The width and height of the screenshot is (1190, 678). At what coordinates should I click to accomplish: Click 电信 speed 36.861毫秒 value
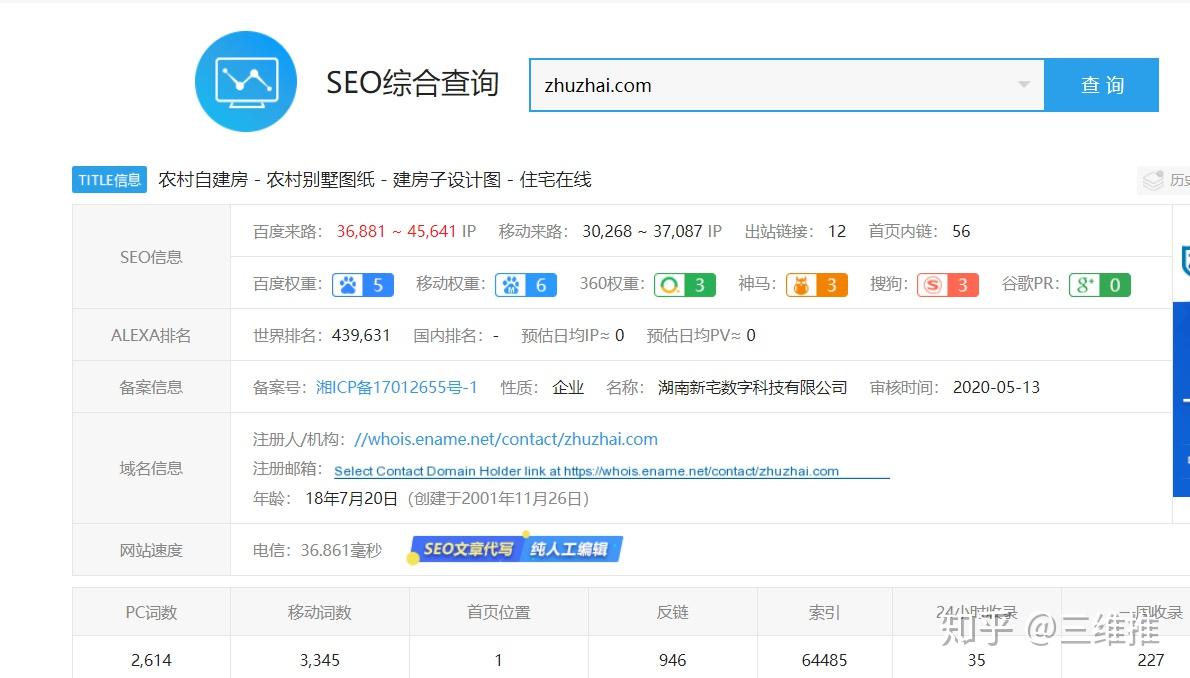click(x=342, y=550)
